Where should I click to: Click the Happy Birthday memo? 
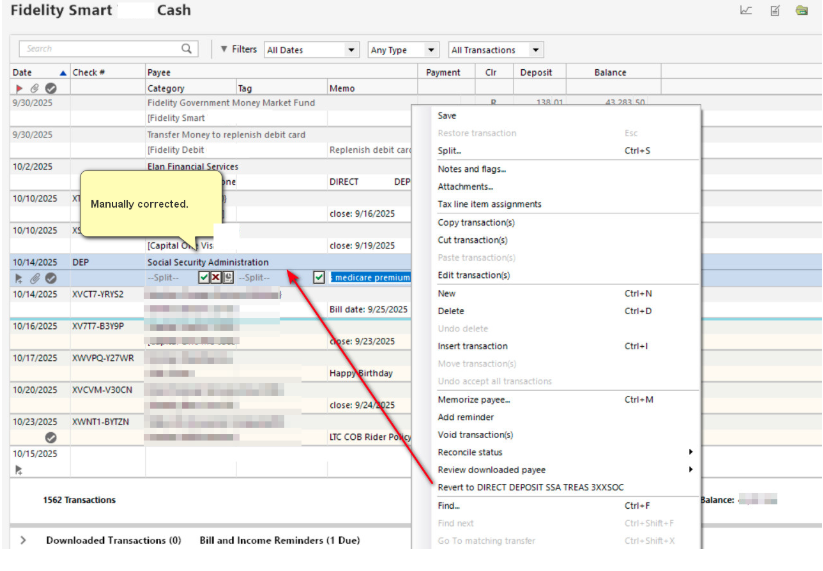(x=361, y=373)
